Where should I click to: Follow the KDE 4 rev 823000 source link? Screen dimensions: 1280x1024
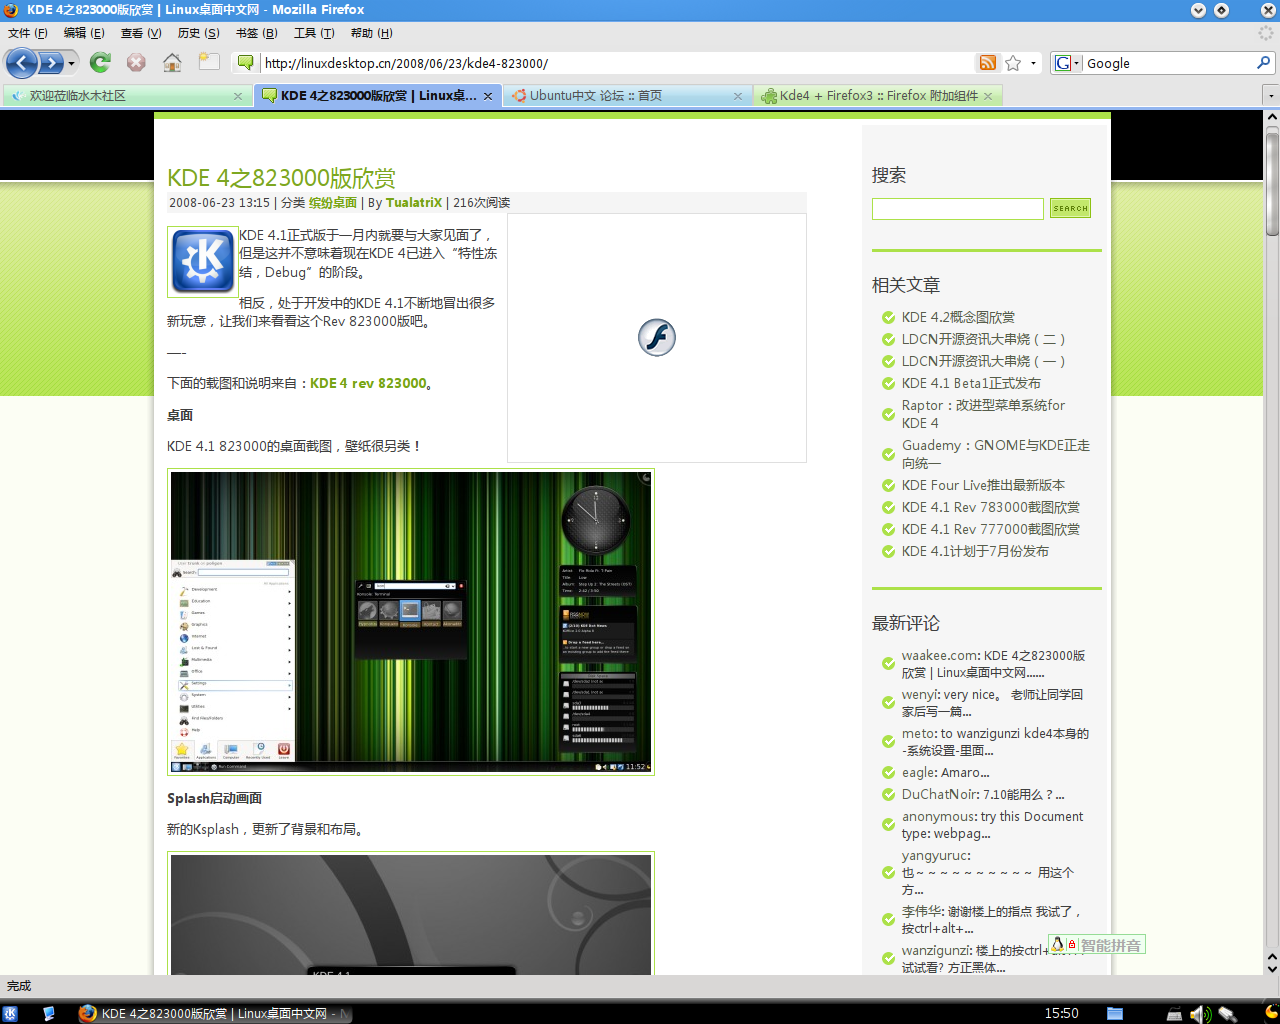[x=368, y=384]
